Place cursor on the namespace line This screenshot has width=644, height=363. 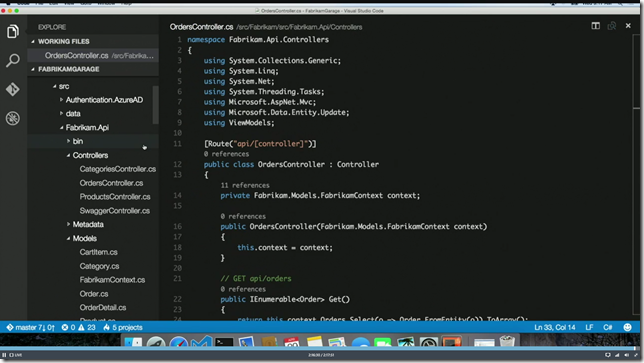tap(258, 40)
